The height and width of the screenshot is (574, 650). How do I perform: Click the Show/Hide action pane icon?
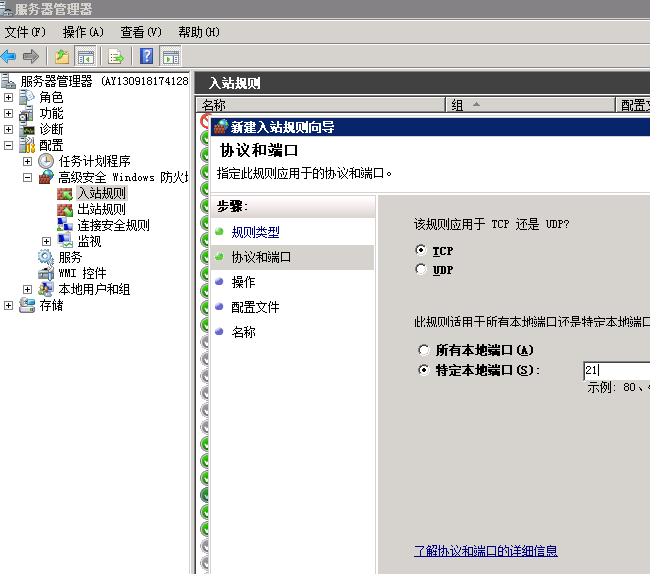(x=171, y=56)
